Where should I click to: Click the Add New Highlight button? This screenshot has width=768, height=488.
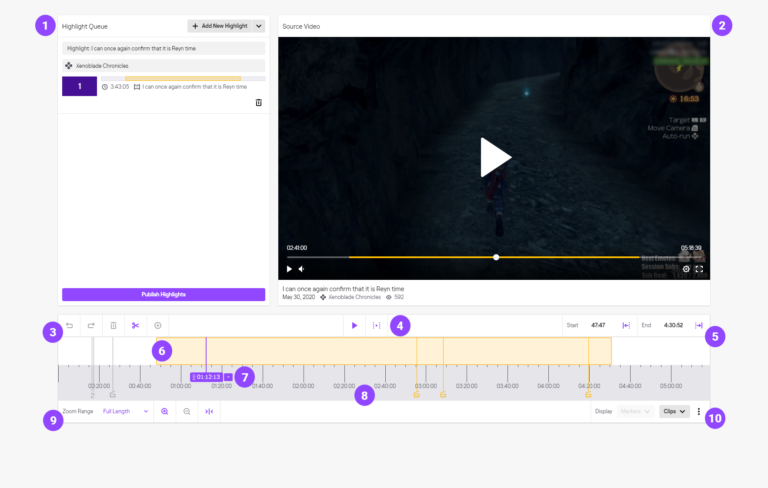pyautogui.click(x=220, y=26)
